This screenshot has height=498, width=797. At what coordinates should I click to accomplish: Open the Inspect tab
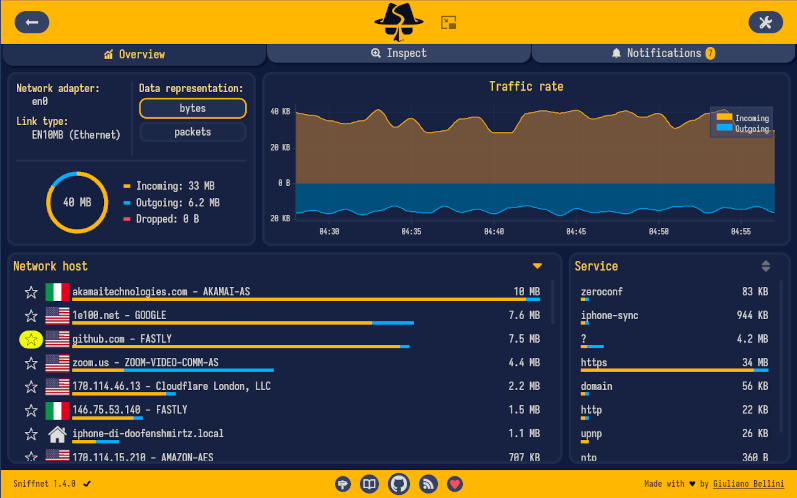pos(399,53)
